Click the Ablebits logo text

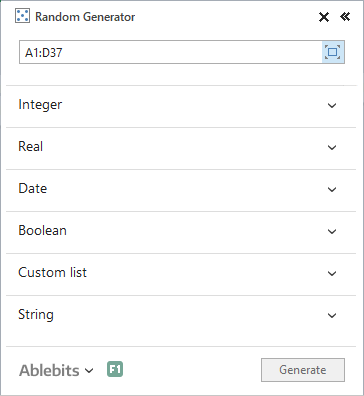coord(49,370)
